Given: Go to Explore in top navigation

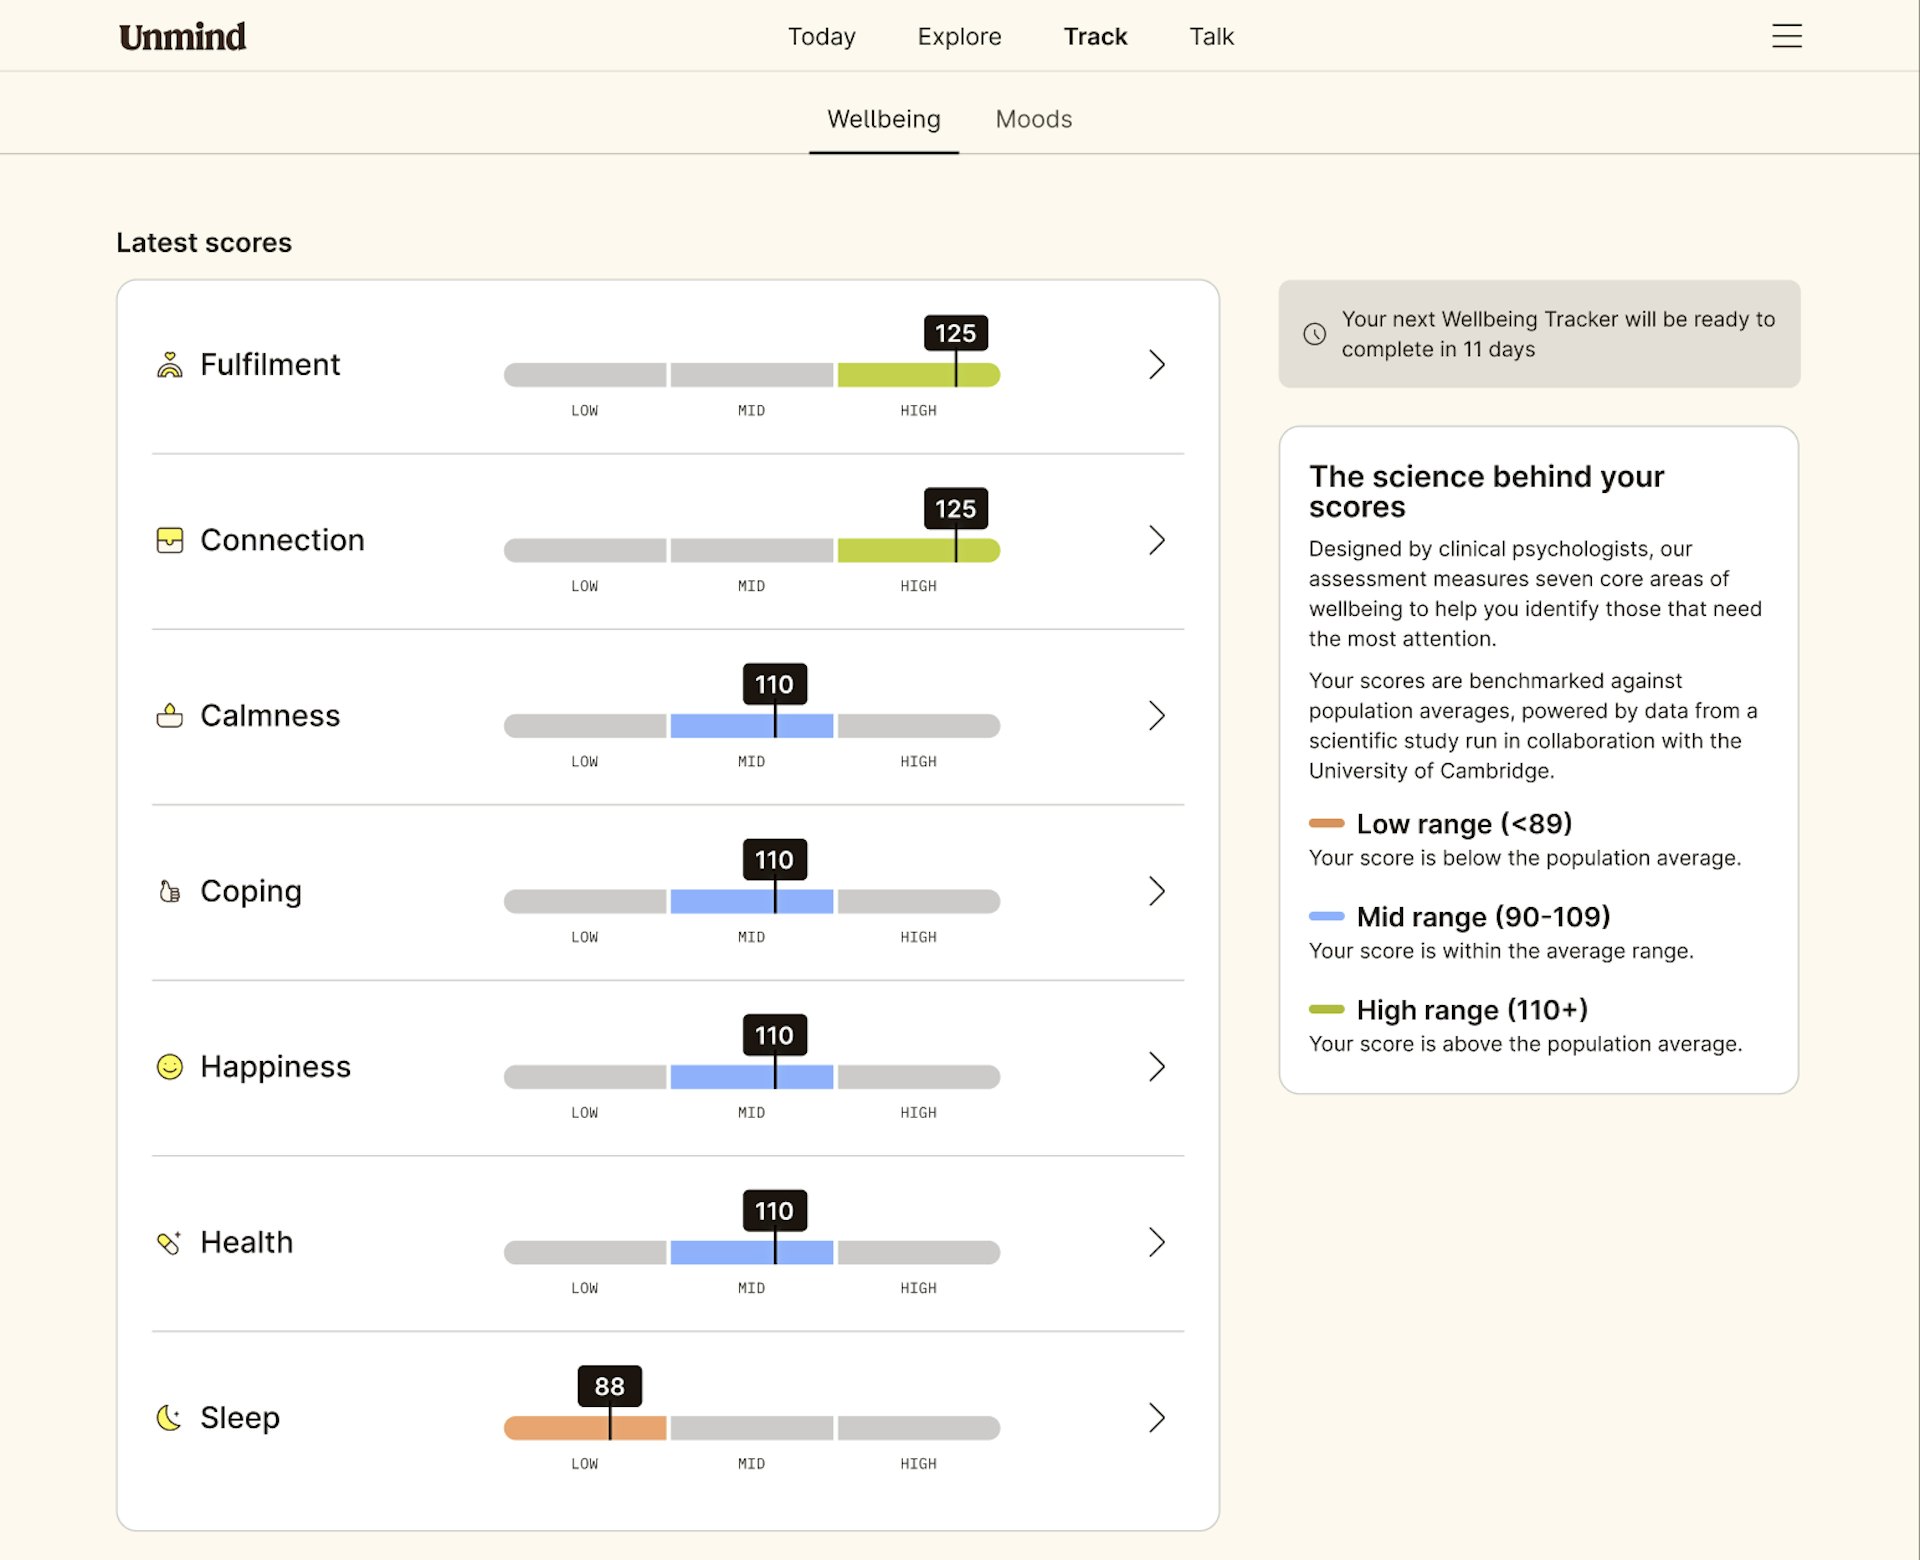Looking at the screenshot, I should 959,37.
